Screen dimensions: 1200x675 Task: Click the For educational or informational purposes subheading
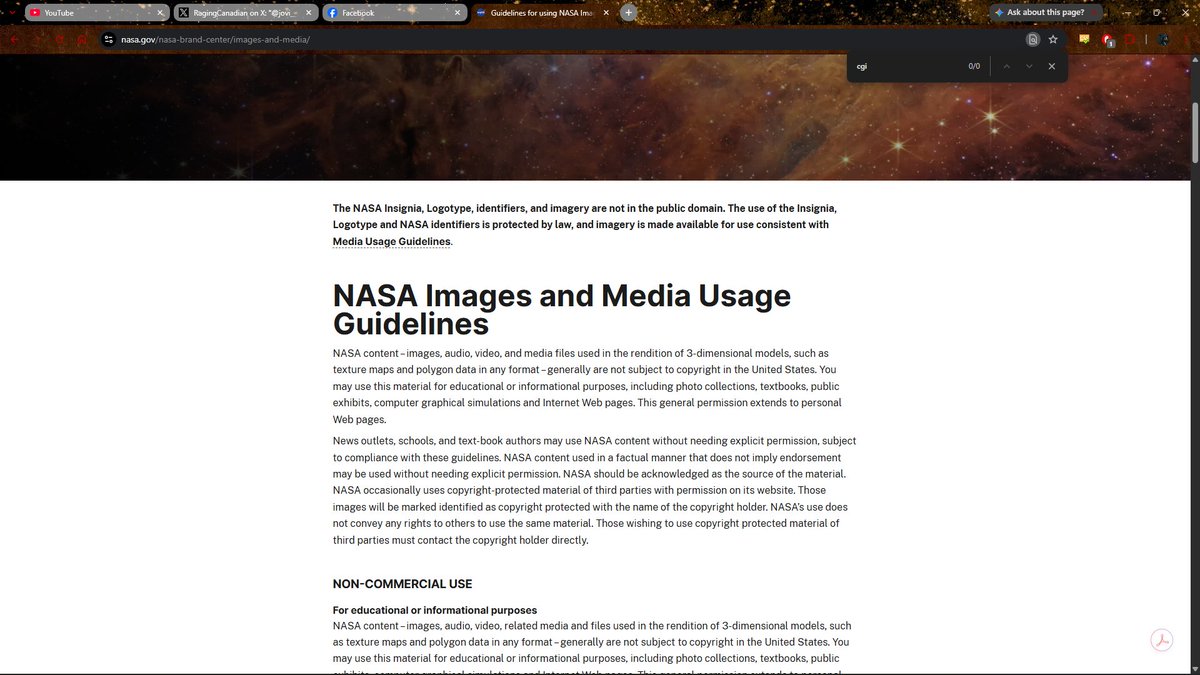(435, 610)
